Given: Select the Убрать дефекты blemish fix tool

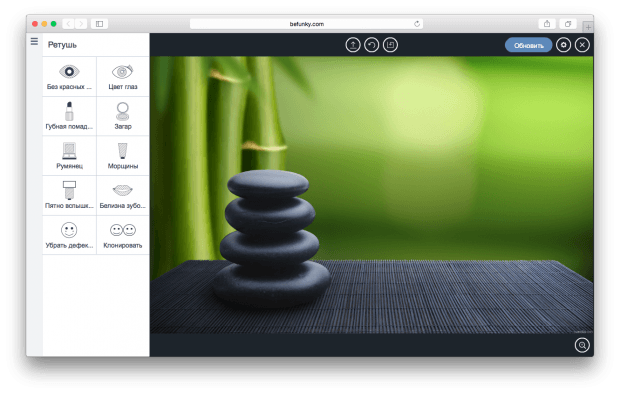Looking at the screenshot, I should pyautogui.click(x=69, y=235).
